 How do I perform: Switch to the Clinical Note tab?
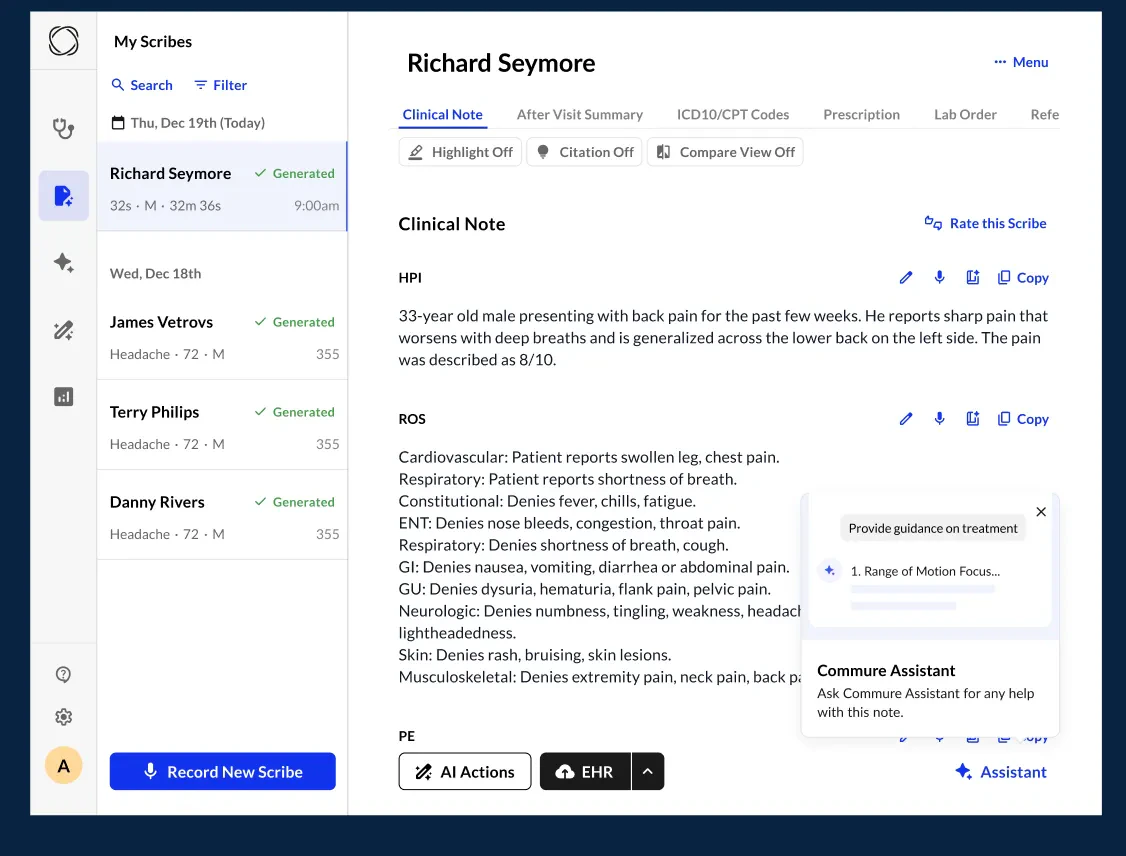click(x=442, y=114)
